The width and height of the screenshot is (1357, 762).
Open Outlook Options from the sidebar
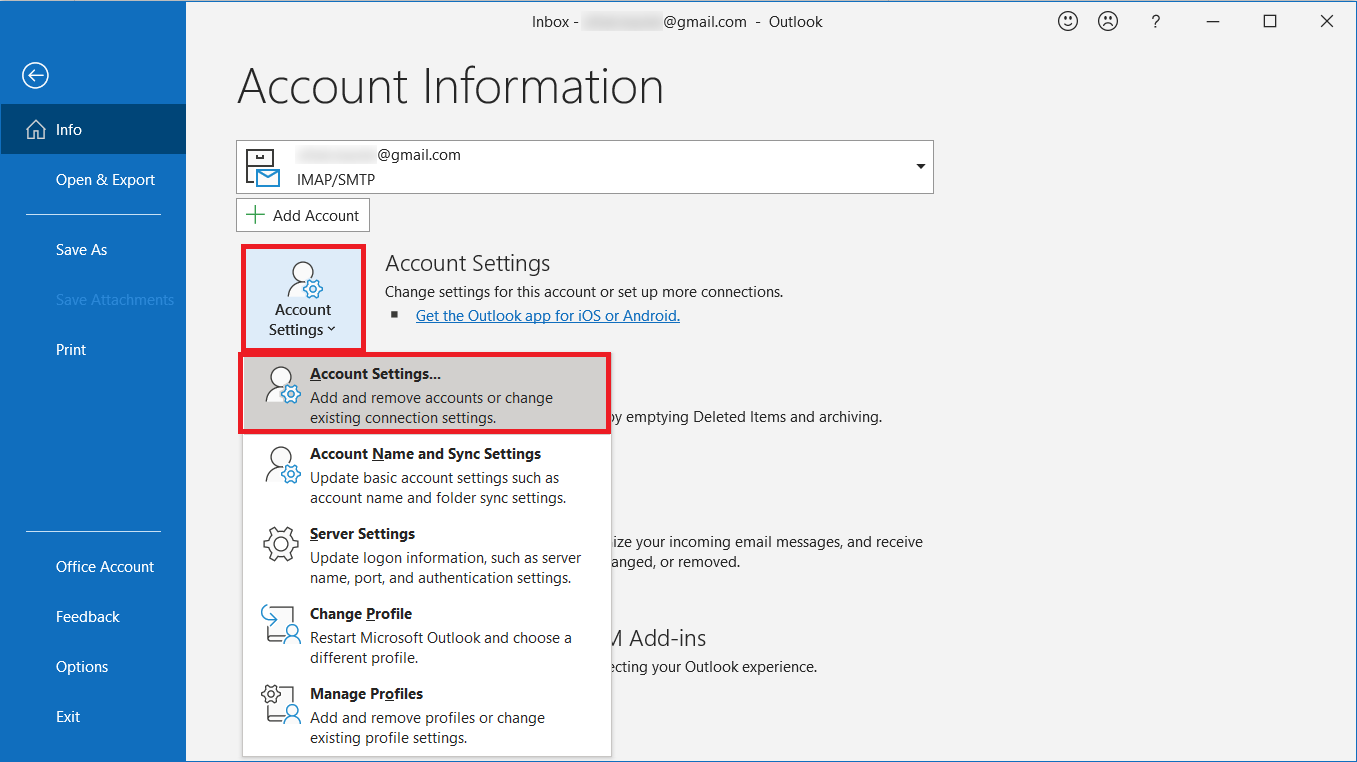93,667
